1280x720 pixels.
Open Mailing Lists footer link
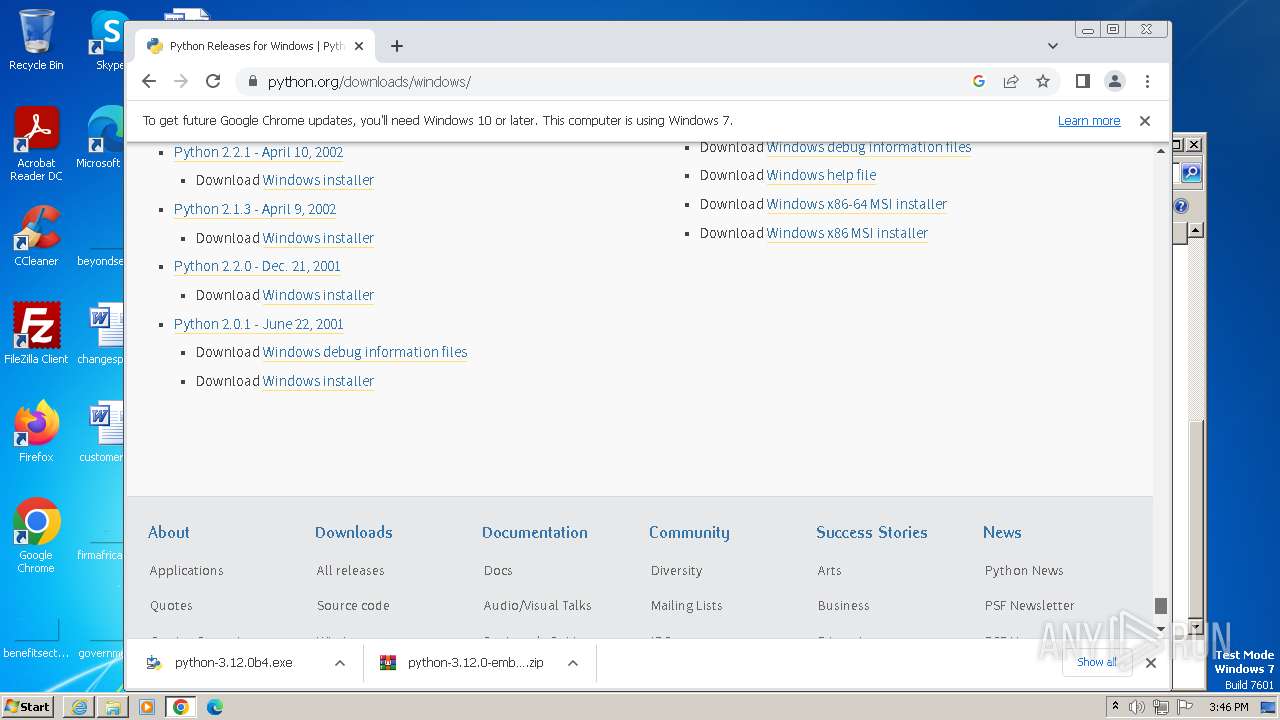coord(686,605)
